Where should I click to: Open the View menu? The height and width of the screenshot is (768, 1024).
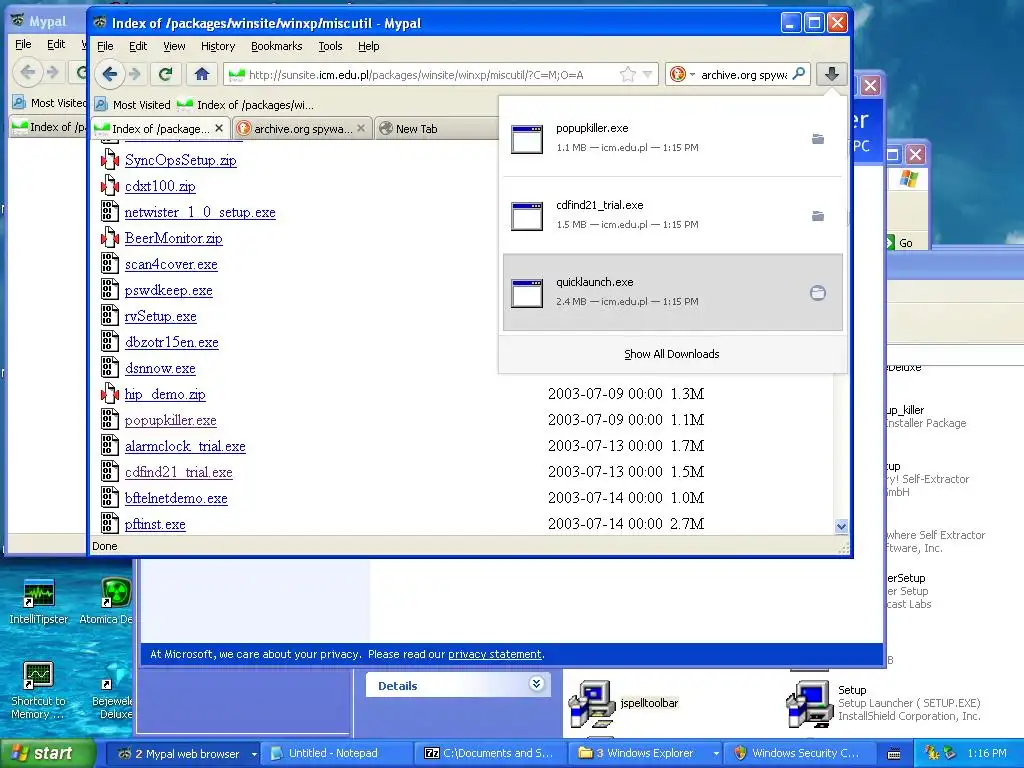tap(174, 46)
